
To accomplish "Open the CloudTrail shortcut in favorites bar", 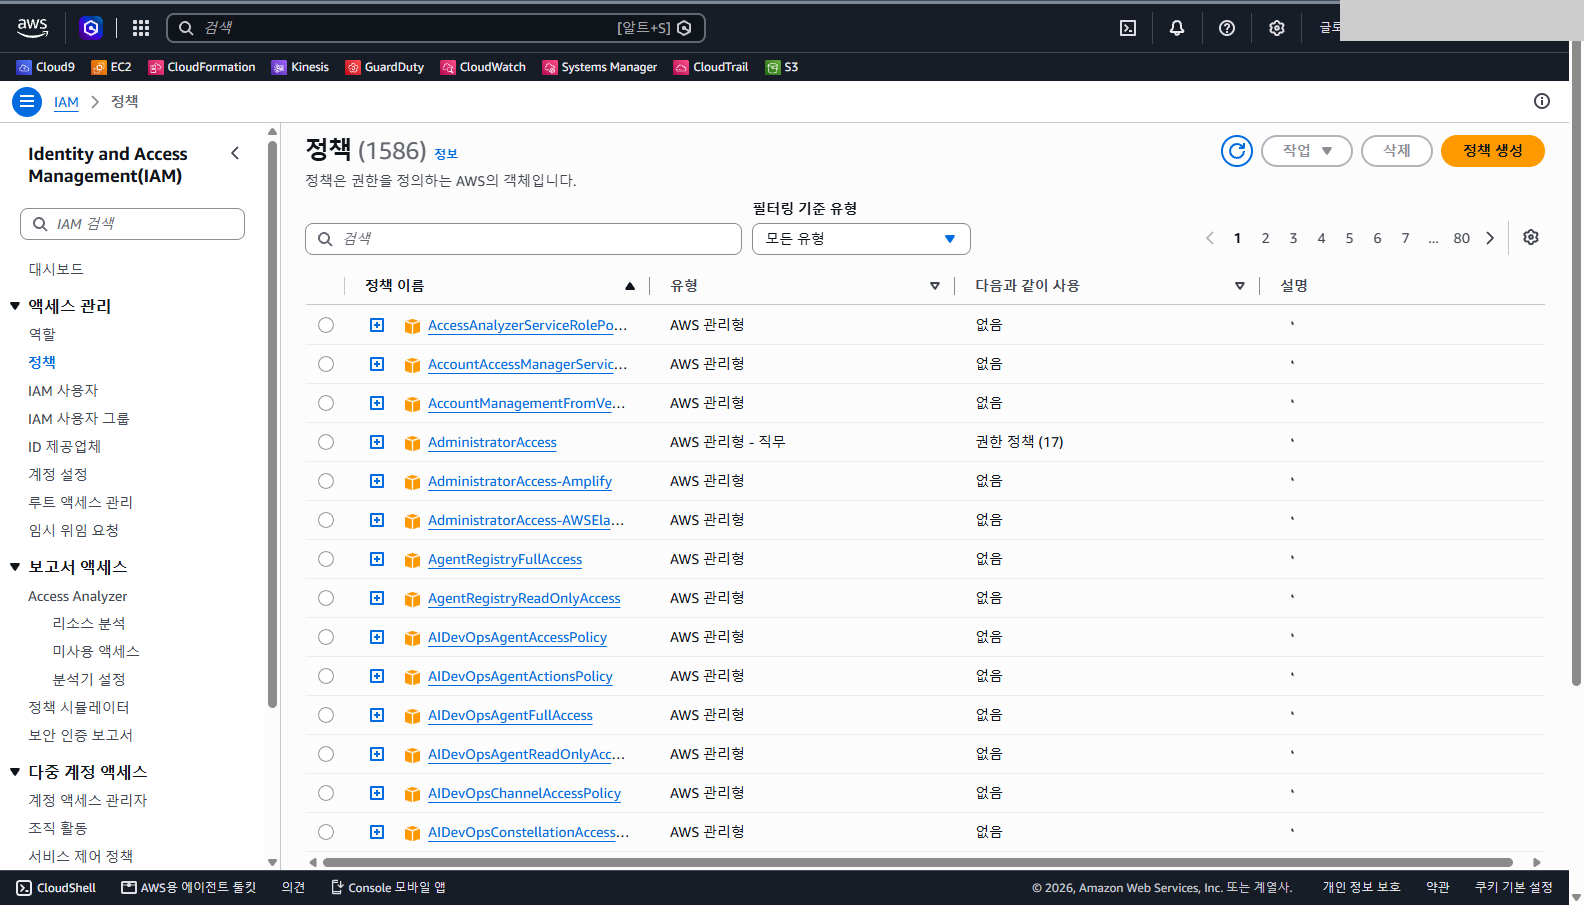I will [x=711, y=67].
